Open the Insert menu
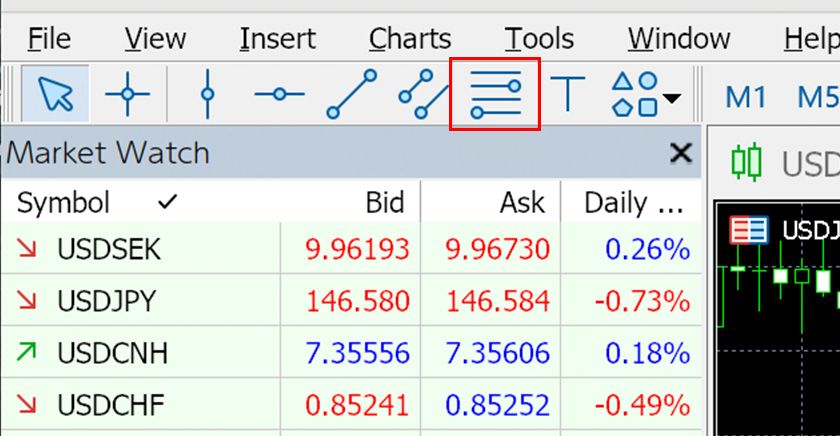This screenshot has height=436, width=840. 277,39
